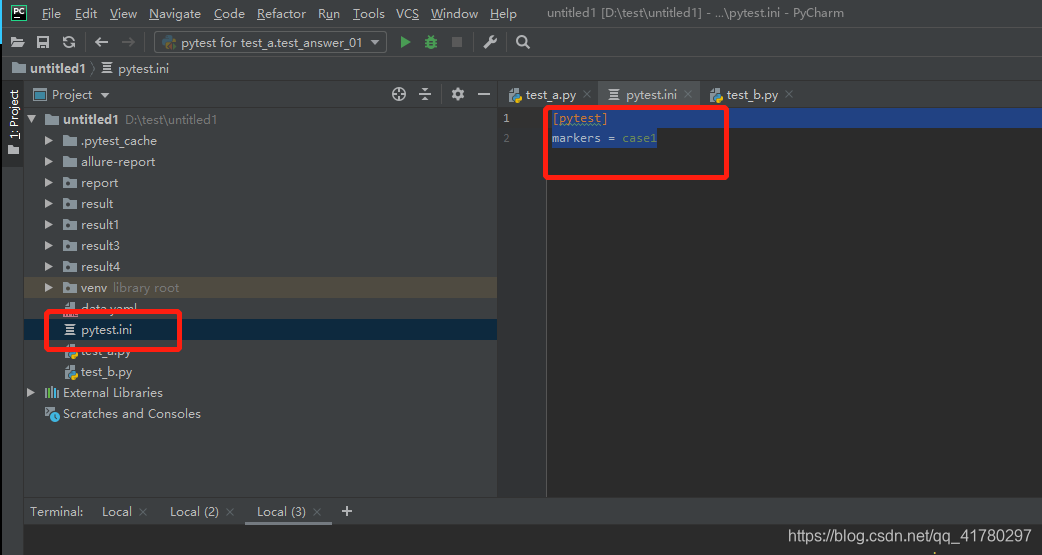Open the Run menu
The image size is (1042, 555).
[329, 13]
